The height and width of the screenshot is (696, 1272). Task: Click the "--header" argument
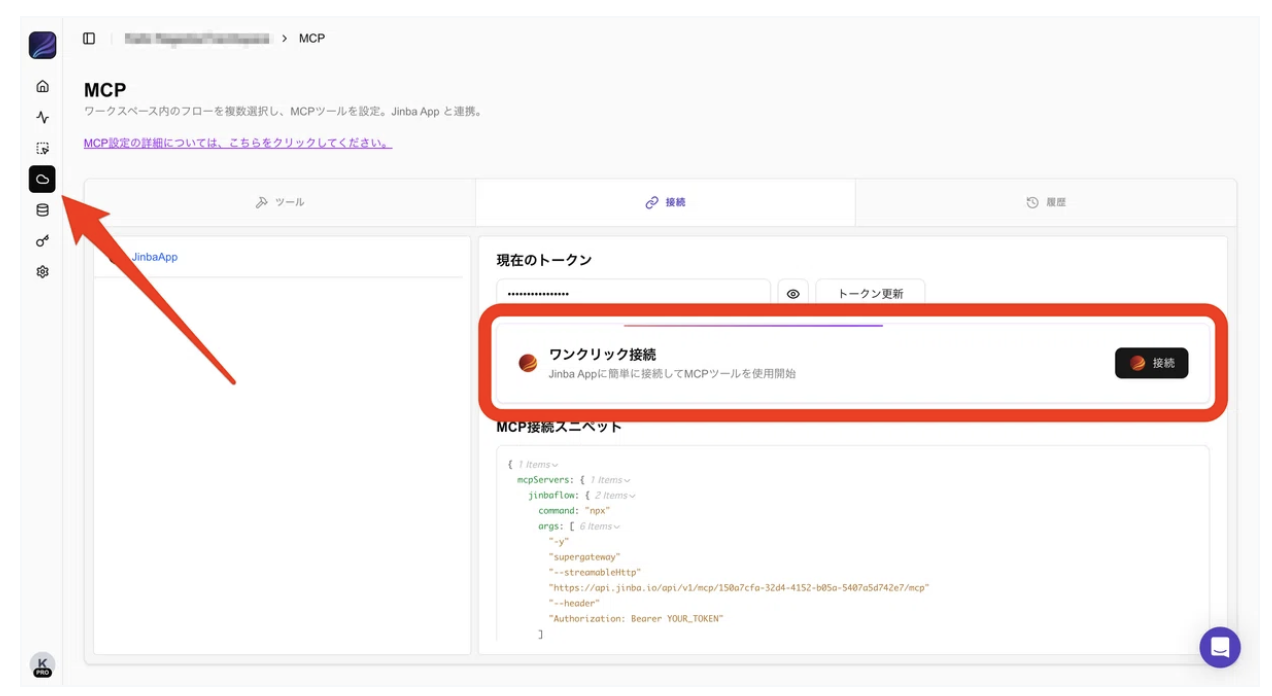pos(574,603)
